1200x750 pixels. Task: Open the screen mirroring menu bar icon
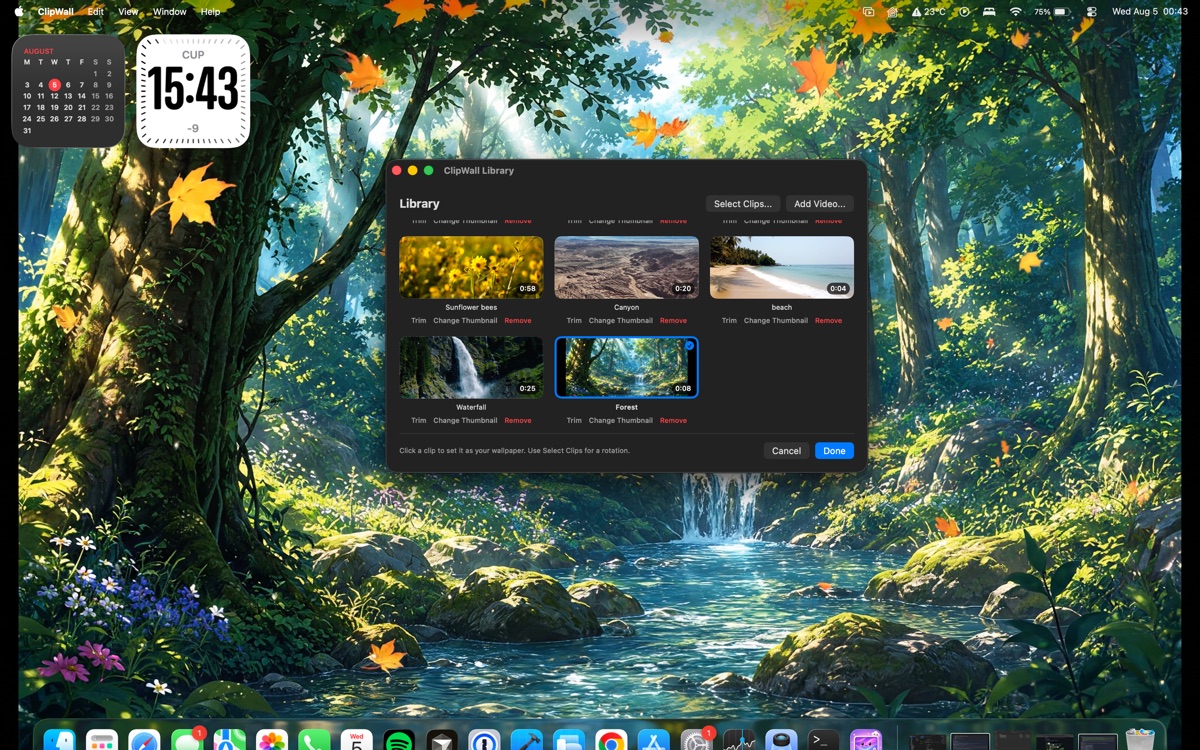tap(868, 12)
